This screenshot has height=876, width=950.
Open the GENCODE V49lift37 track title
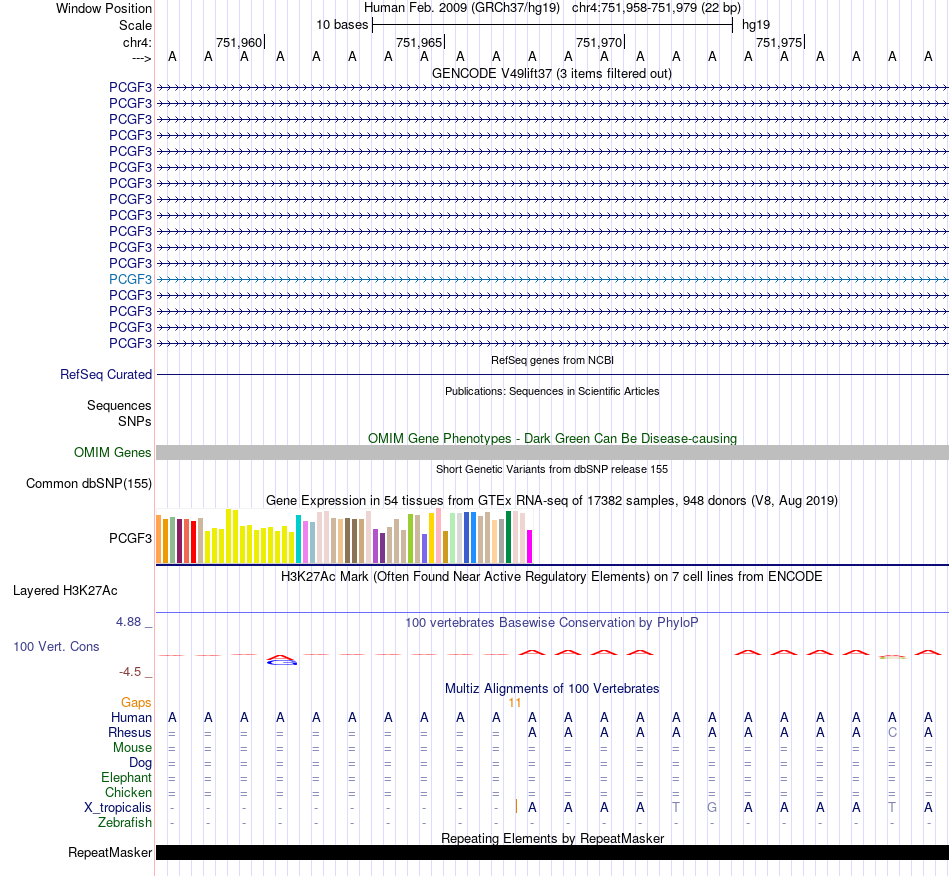[x=551, y=73]
